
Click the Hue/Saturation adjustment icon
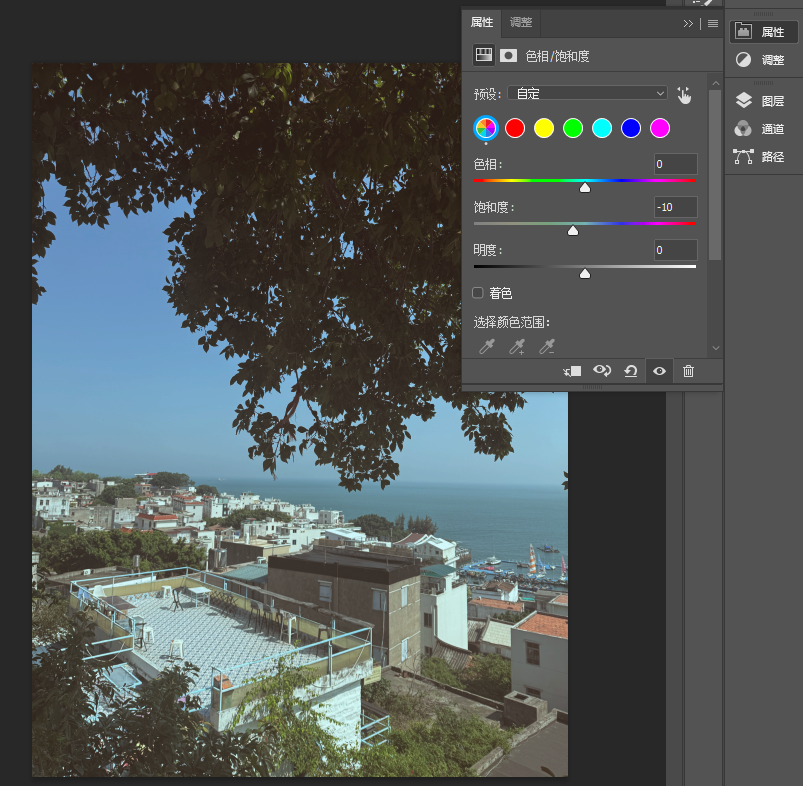[484, 55]
